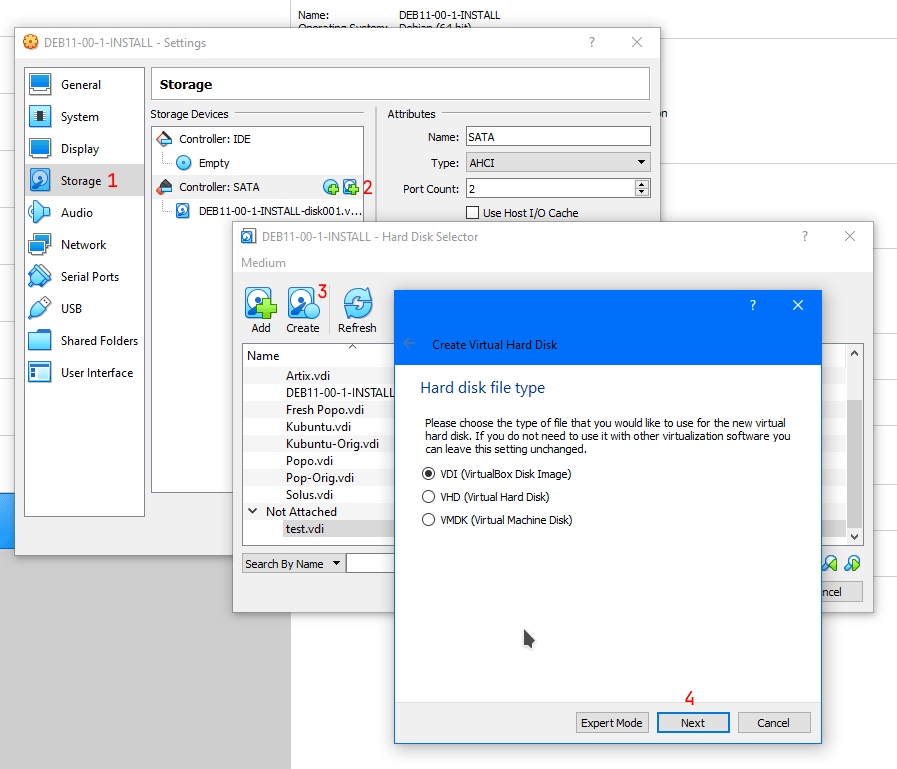The height and width of the screenshot is (769, 897).
Task: Click help question mark in Settings title bar
Action: click(x=592, y=42)
